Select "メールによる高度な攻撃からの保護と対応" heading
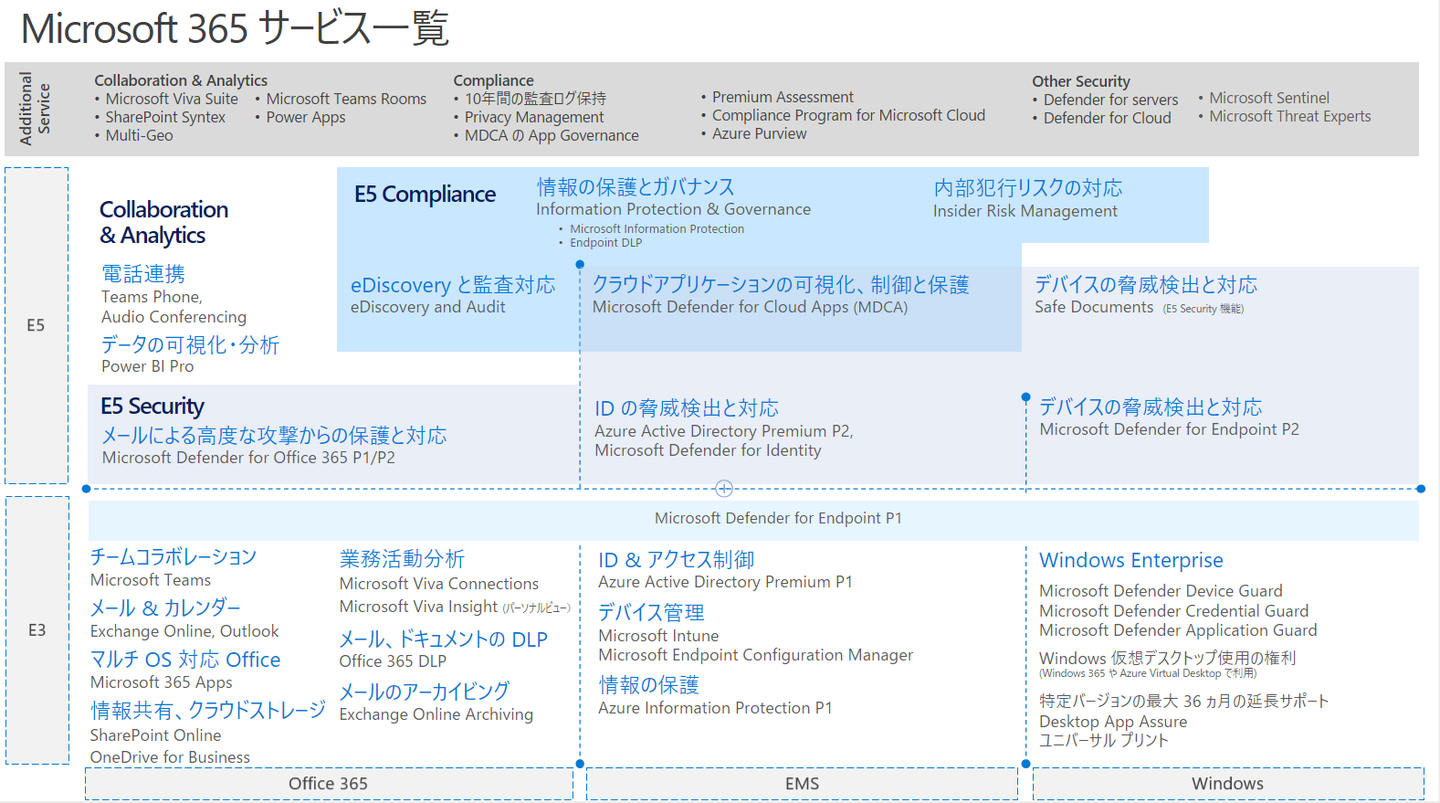This screenshot has width=1440, height=803. coord(274,435)
